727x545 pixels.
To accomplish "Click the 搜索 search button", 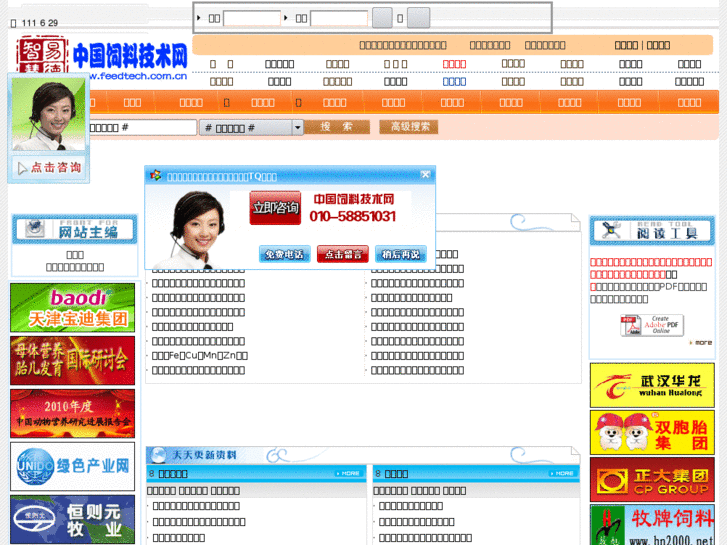I will tap(337, 127).
